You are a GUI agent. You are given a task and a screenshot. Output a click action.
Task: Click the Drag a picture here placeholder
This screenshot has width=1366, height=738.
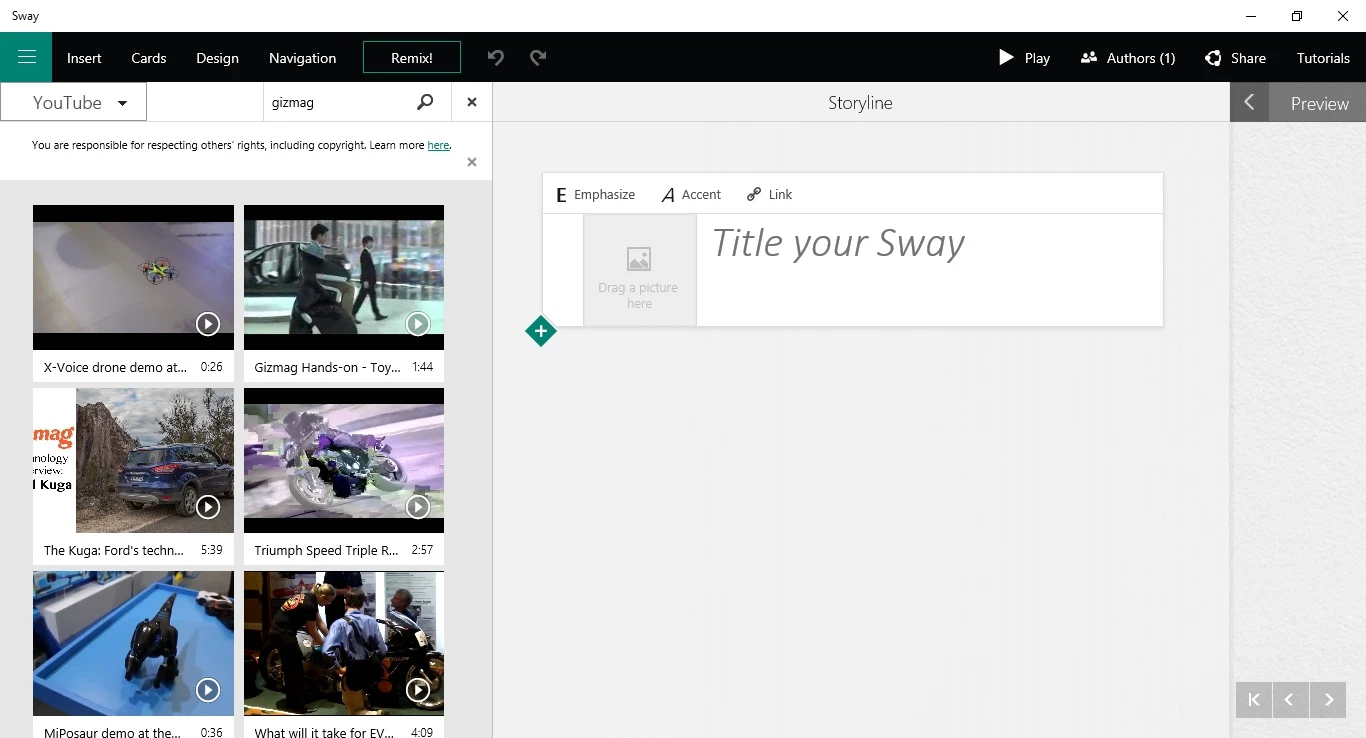click(639, 270)
